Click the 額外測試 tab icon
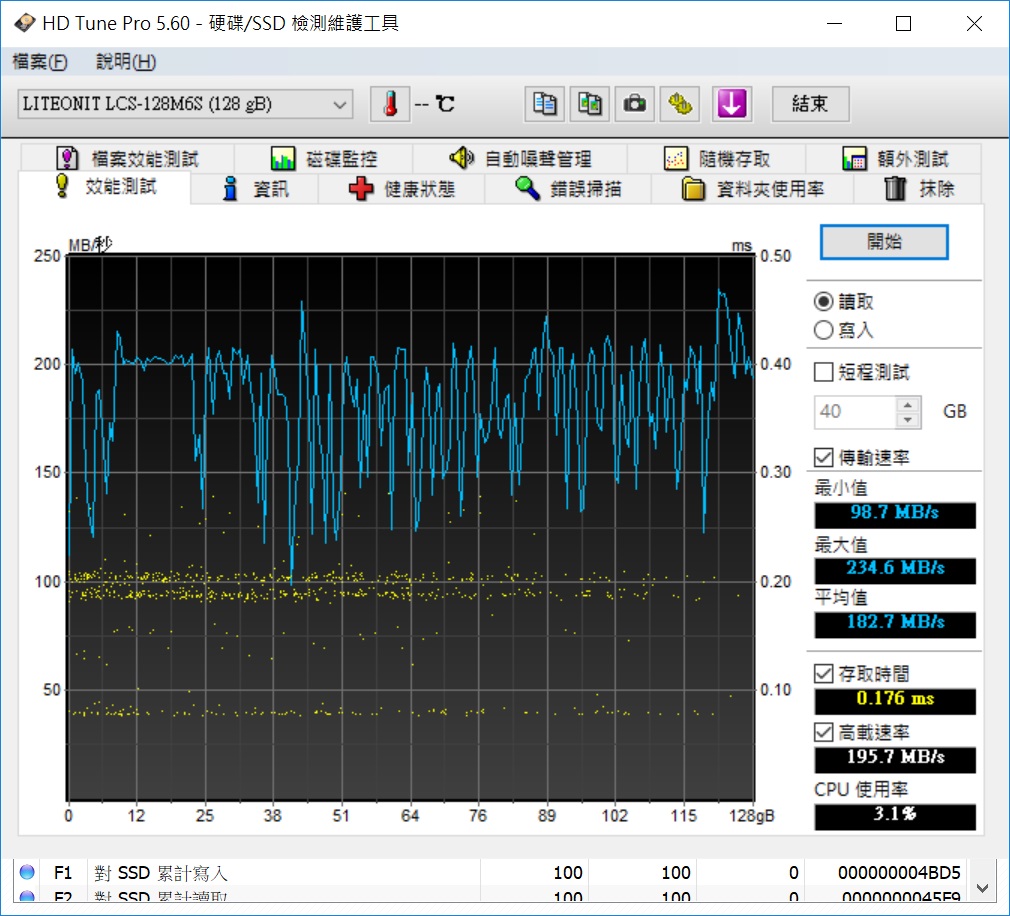Viewport: 1010px width, 916px height. tap(854, 158)
